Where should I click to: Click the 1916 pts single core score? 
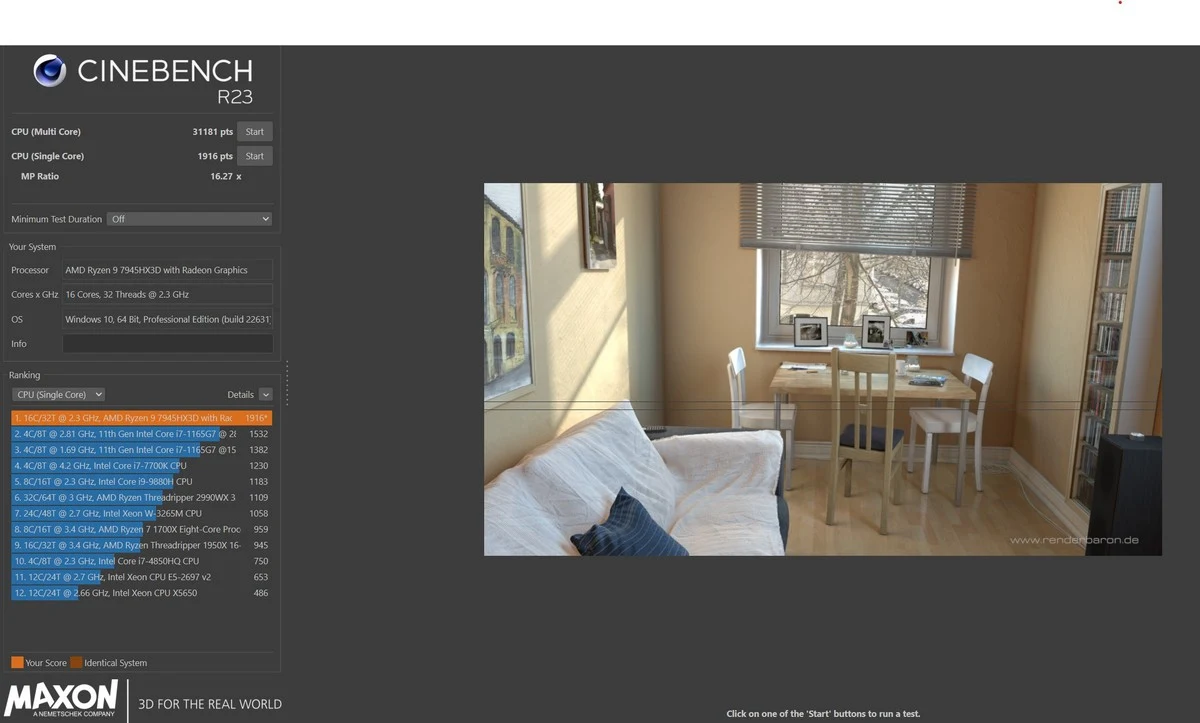coord(215,156)
